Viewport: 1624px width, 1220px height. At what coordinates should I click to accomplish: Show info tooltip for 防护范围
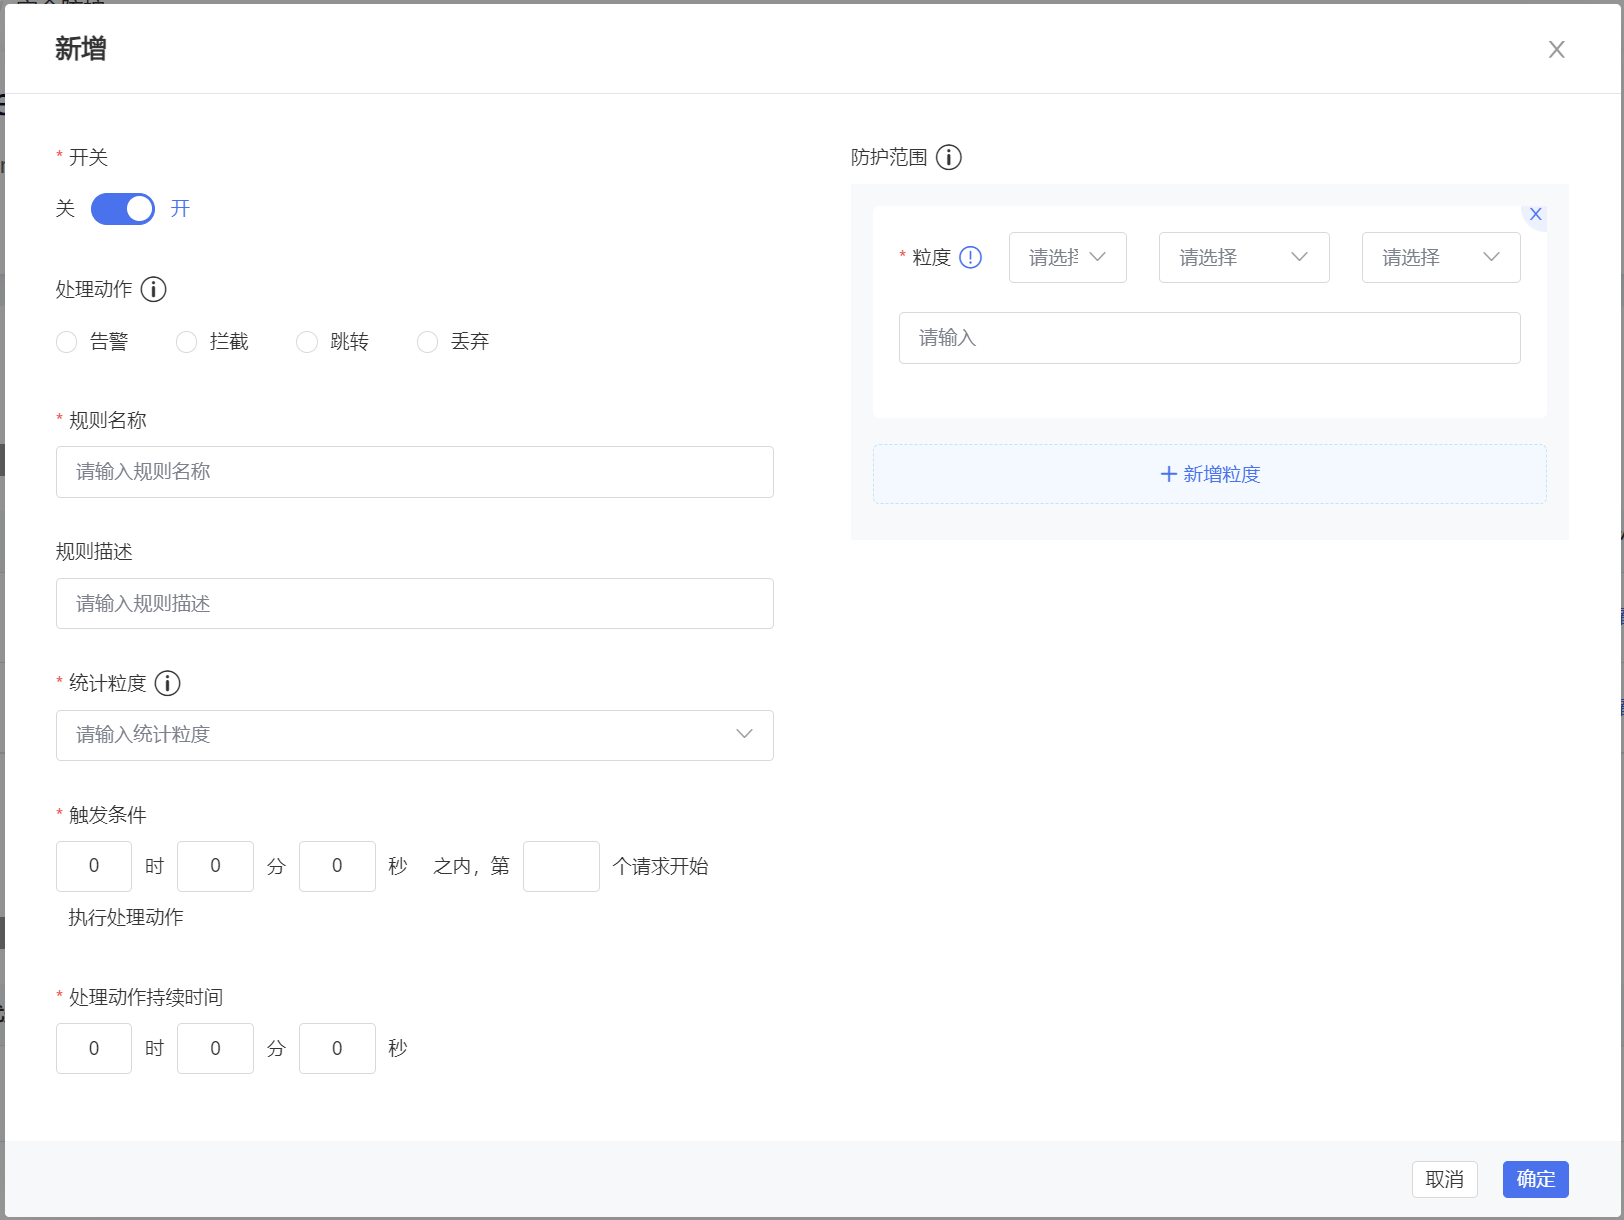coord(948,157)
